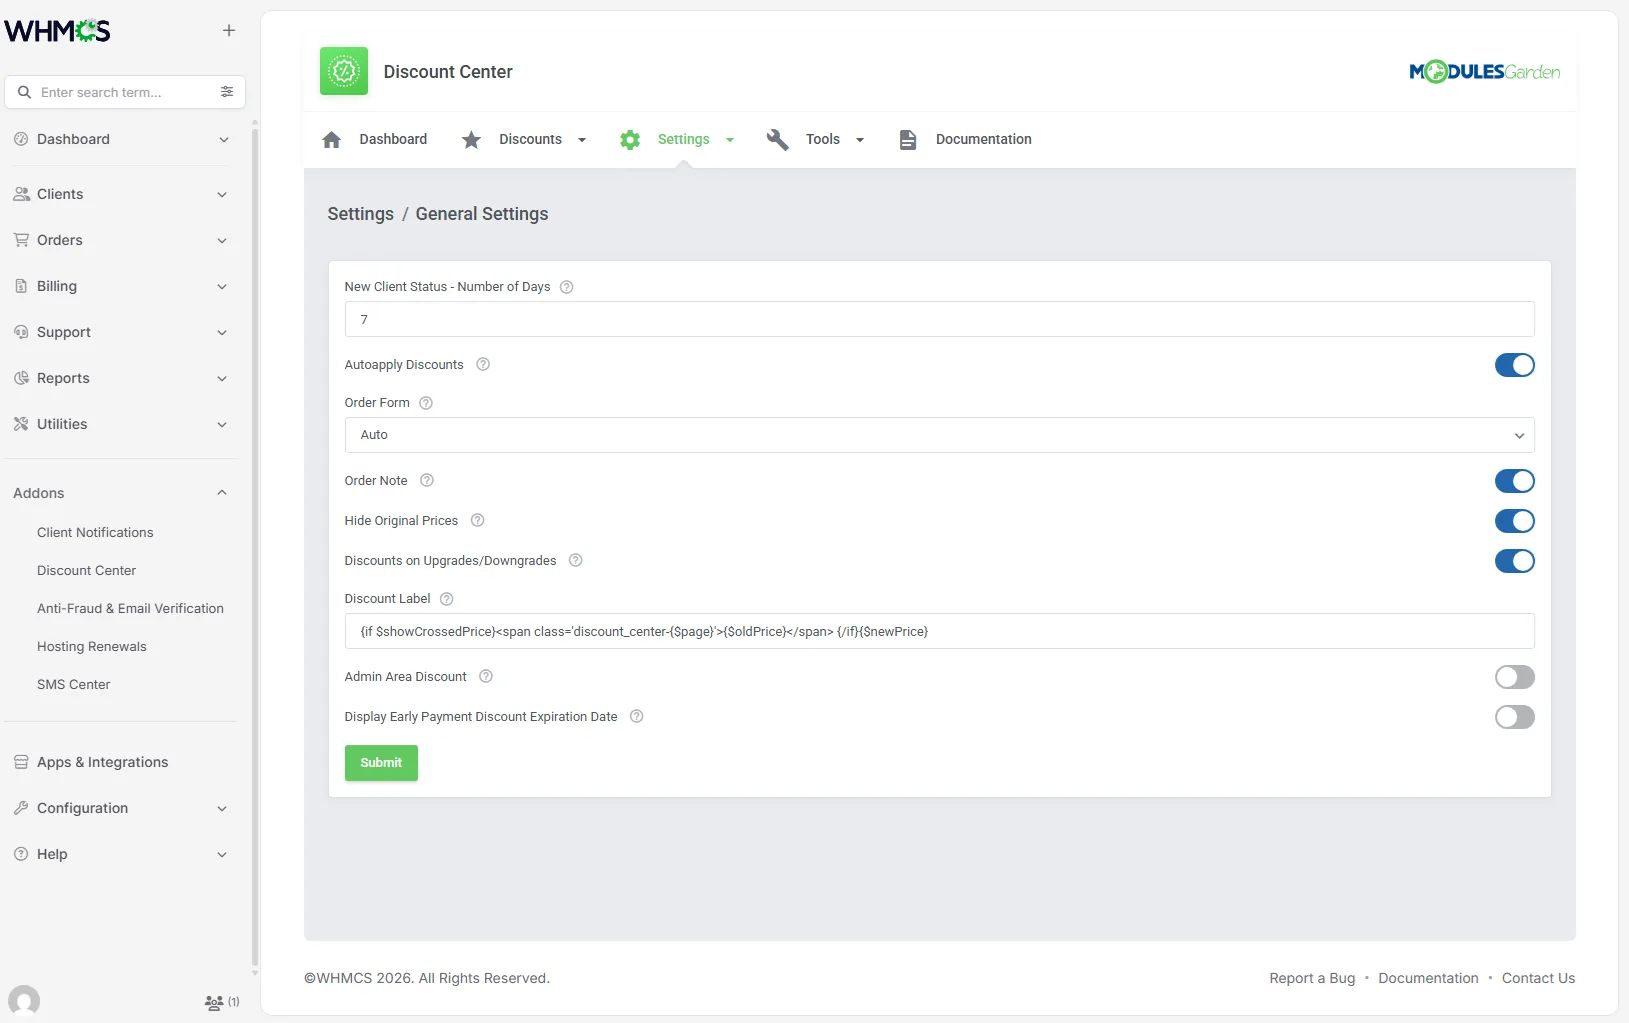Screen dimensions: 1629x1023
Task: Enable Admin Area Discount toggle
Action: pos(1515,677)
